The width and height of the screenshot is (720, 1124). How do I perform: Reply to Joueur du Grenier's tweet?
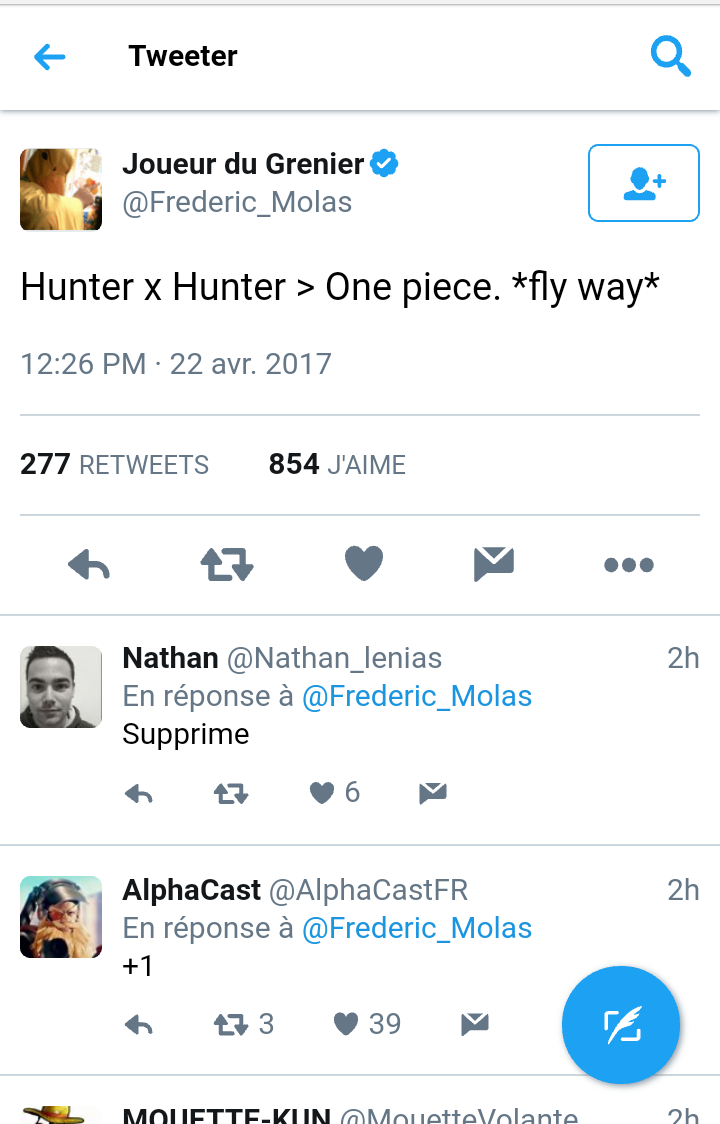pyautogui.click(x=89, y=564)
